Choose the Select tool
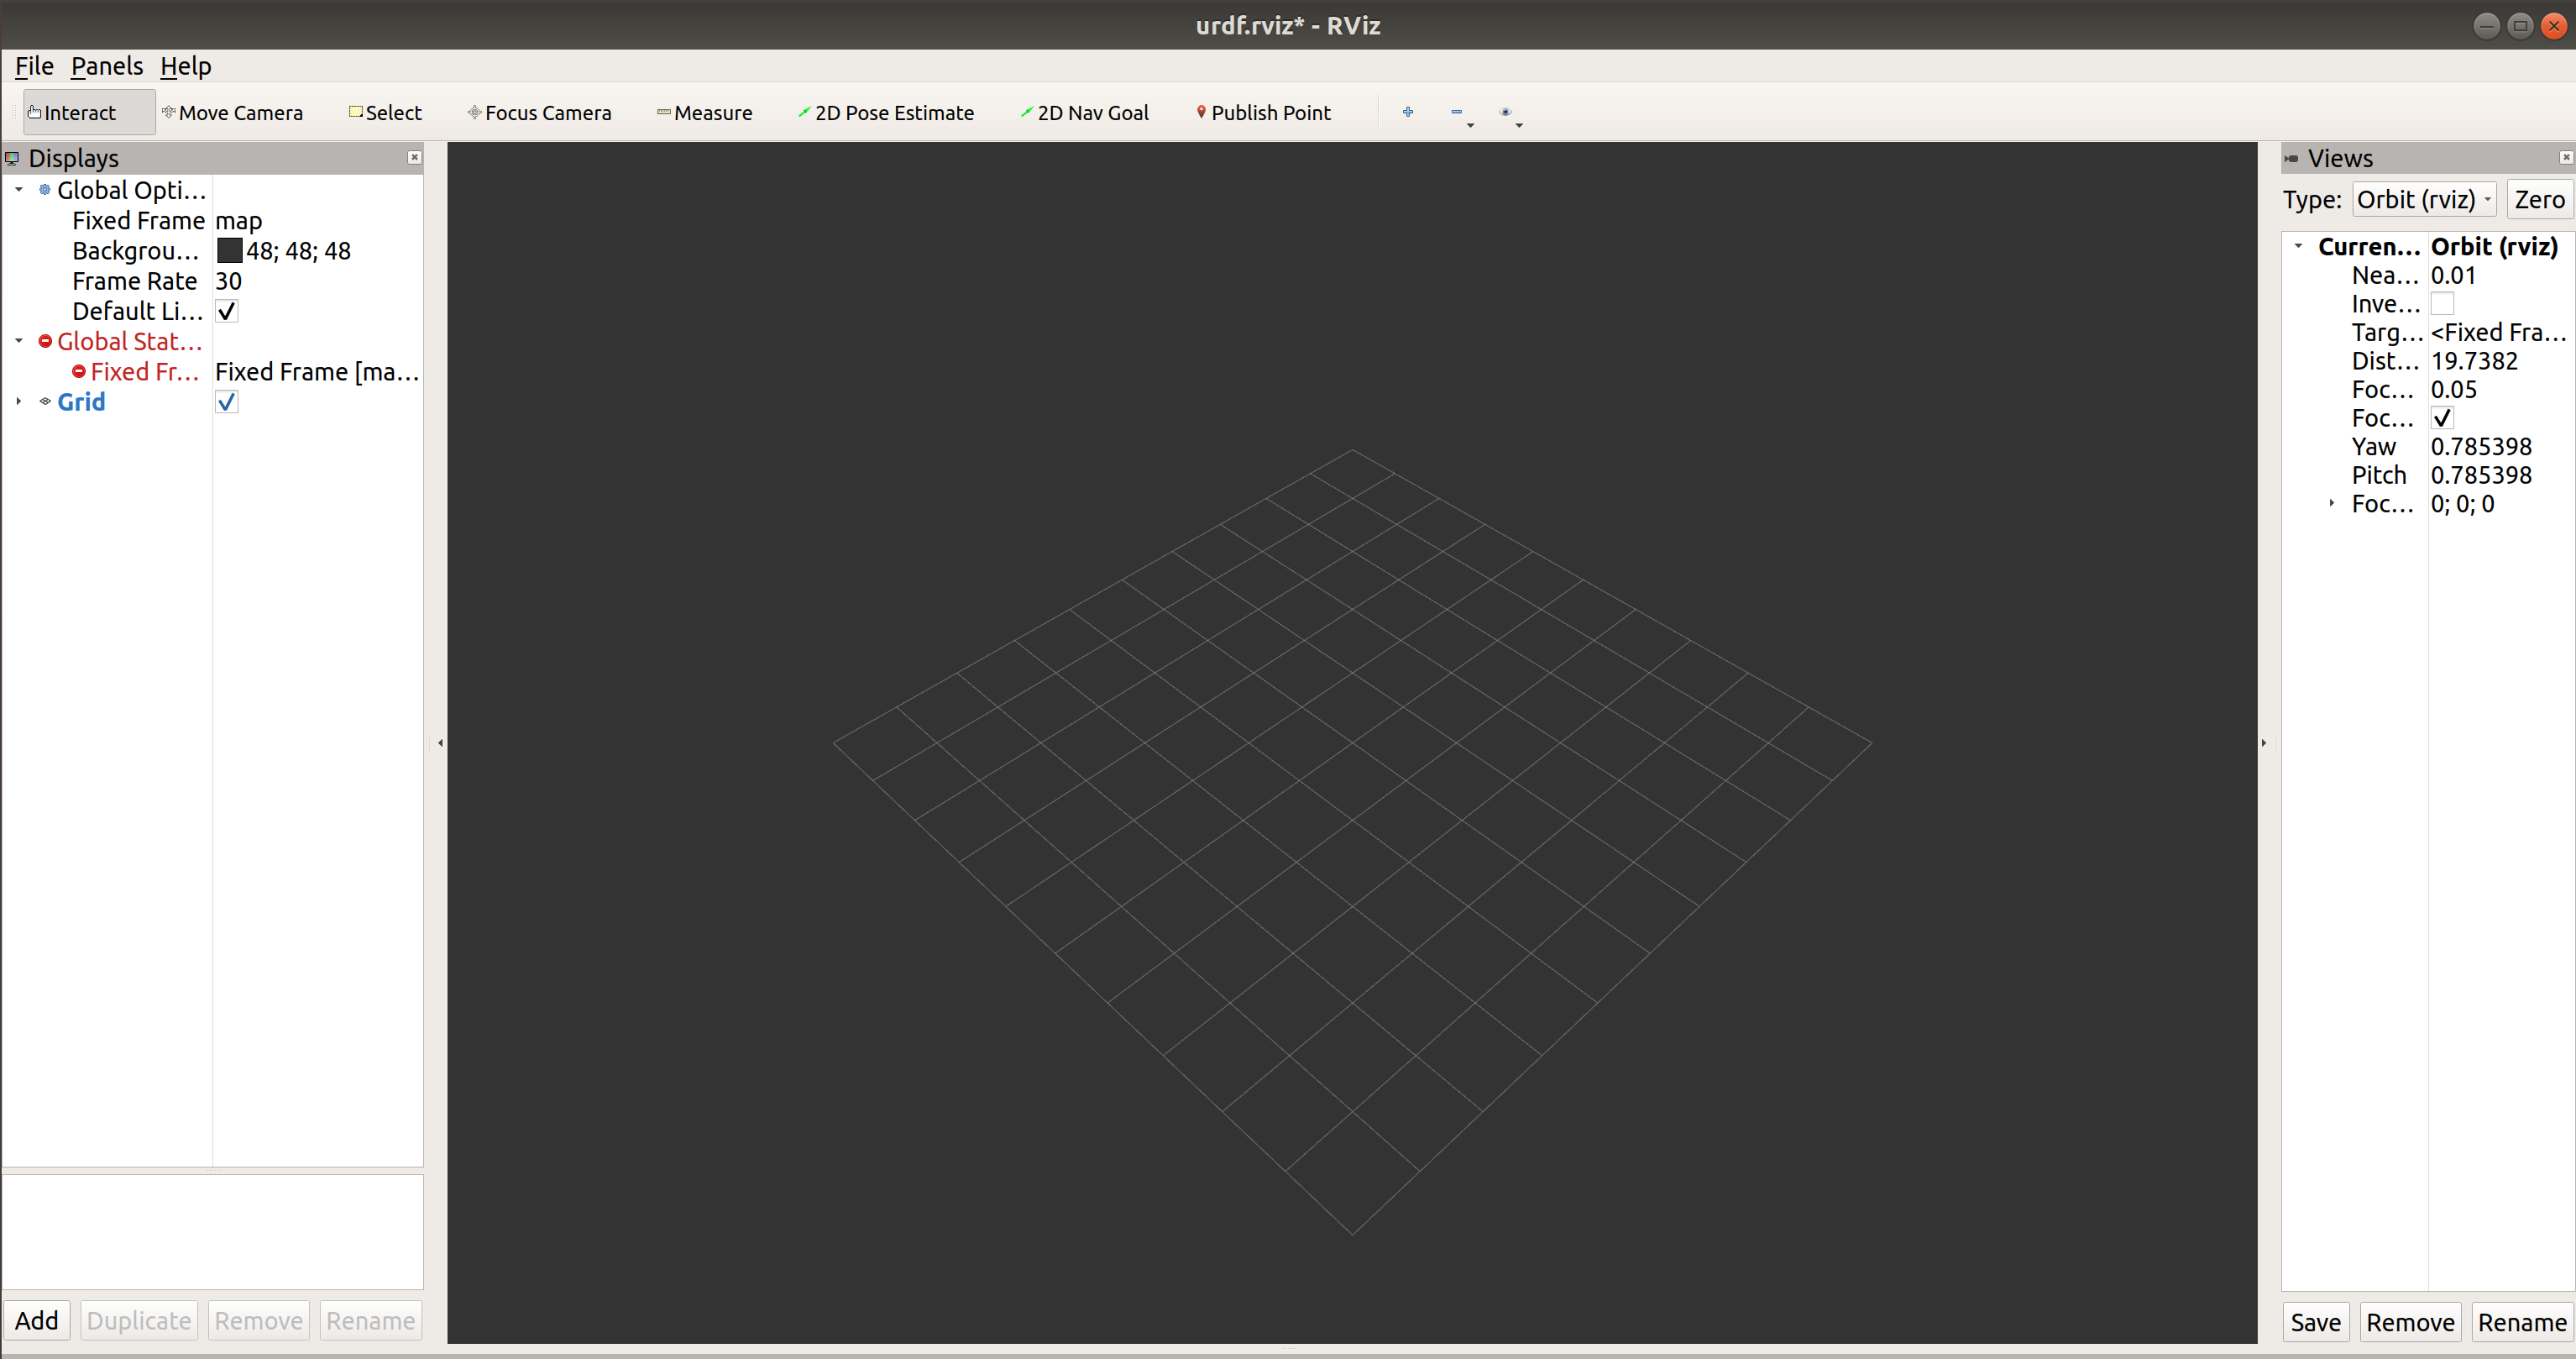Viewport: 2576px width, 1359px height. (x=386, y=113)
